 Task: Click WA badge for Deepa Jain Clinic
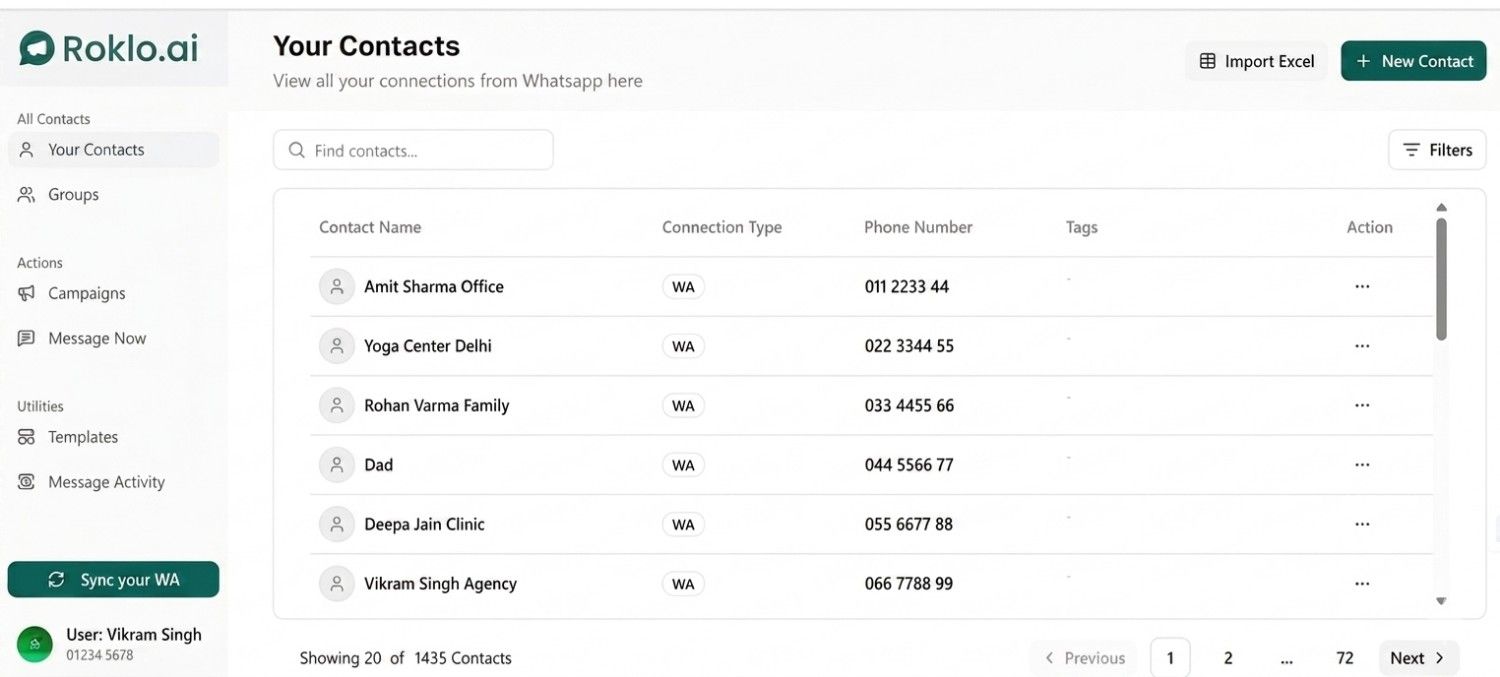click(683, 524)
